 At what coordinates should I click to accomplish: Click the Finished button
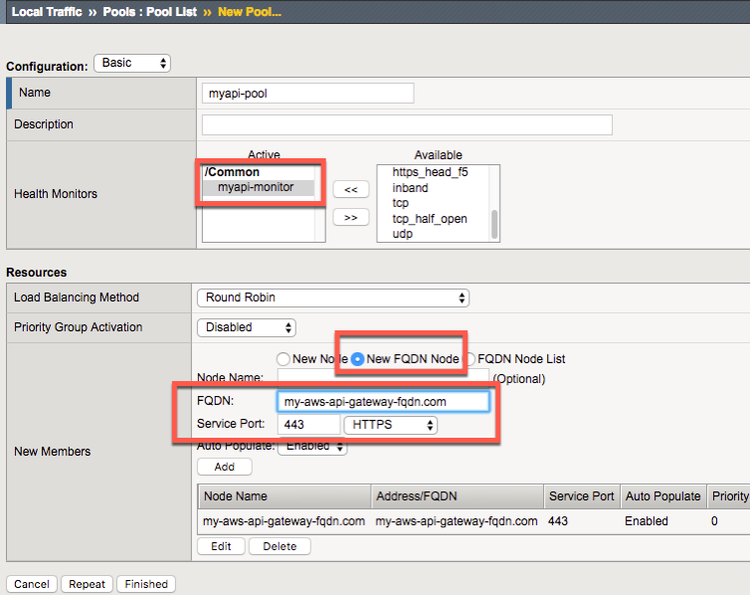146,584
